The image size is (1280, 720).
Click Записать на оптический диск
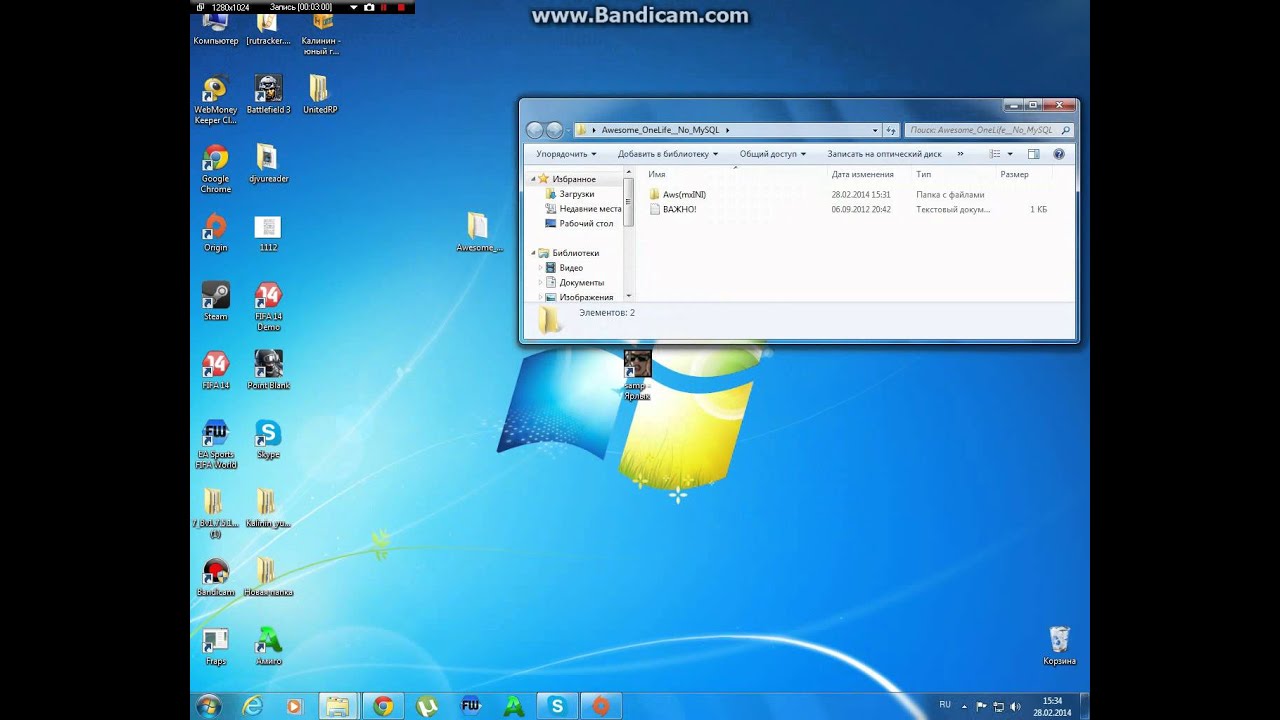tap(884, 154)
